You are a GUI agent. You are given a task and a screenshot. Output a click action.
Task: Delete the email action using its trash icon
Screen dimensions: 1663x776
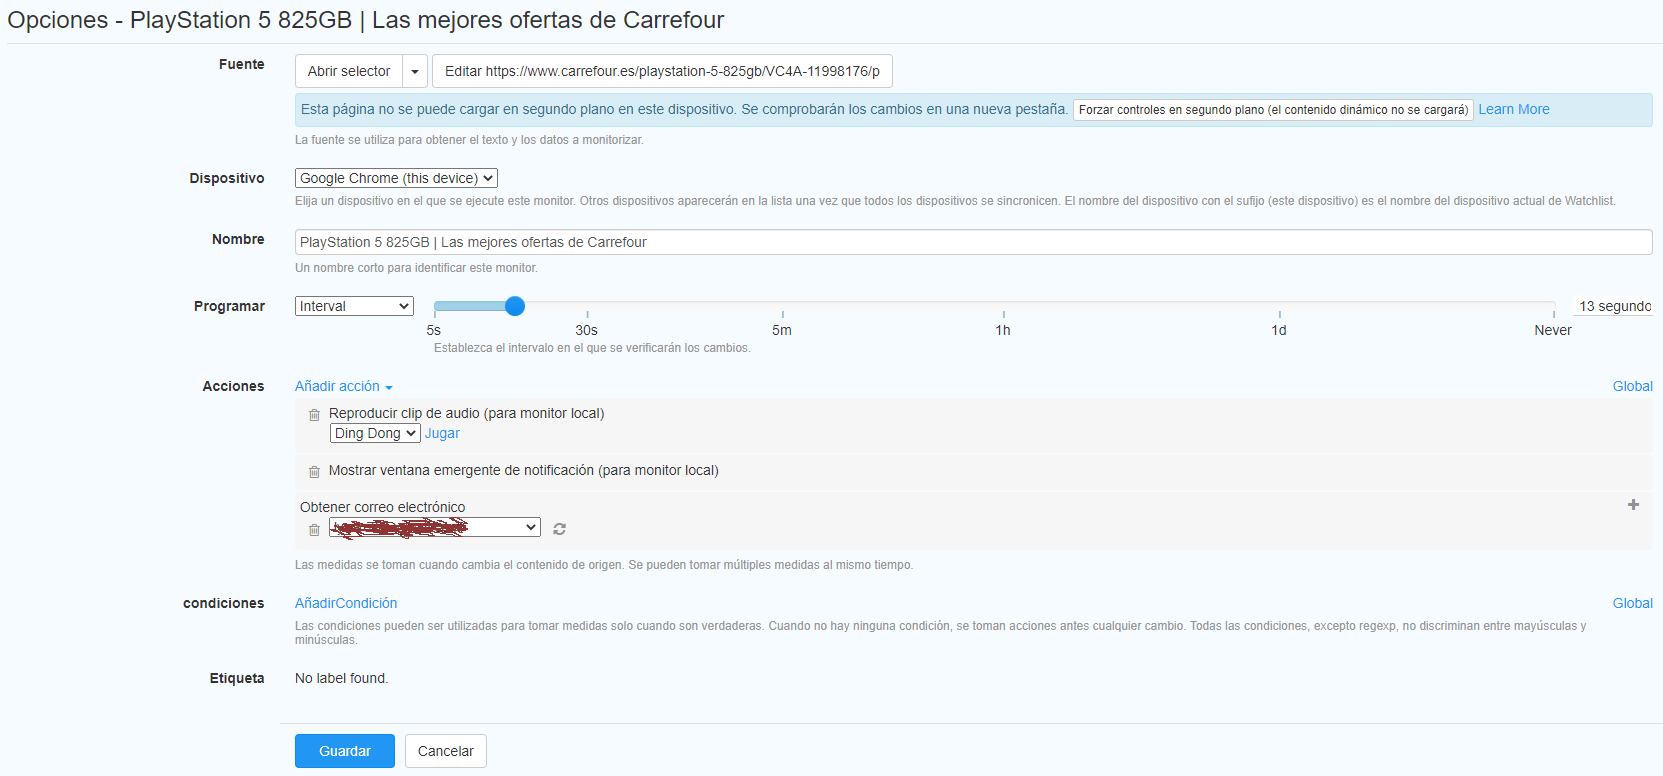coord(314,530)
